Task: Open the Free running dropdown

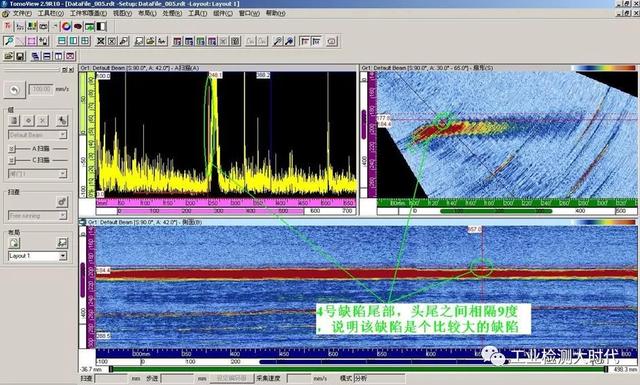Action: (x=38, y=216)
